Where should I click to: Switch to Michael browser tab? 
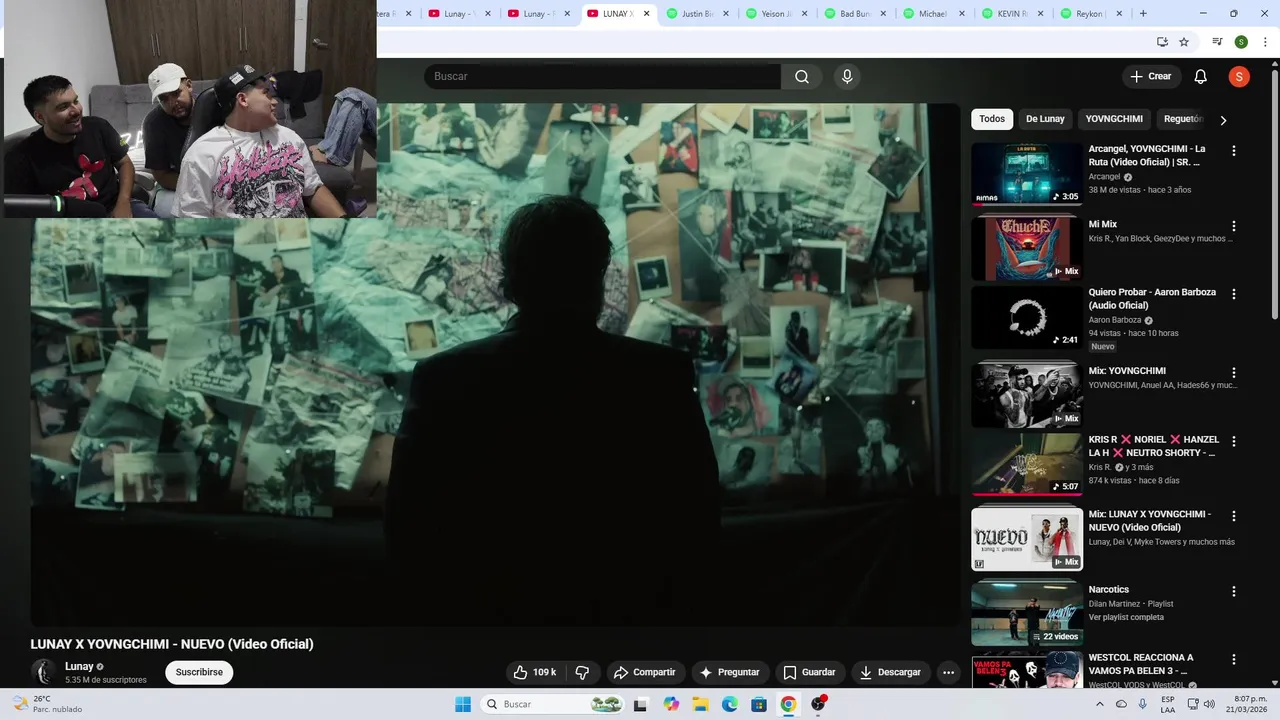click(933, 14)
